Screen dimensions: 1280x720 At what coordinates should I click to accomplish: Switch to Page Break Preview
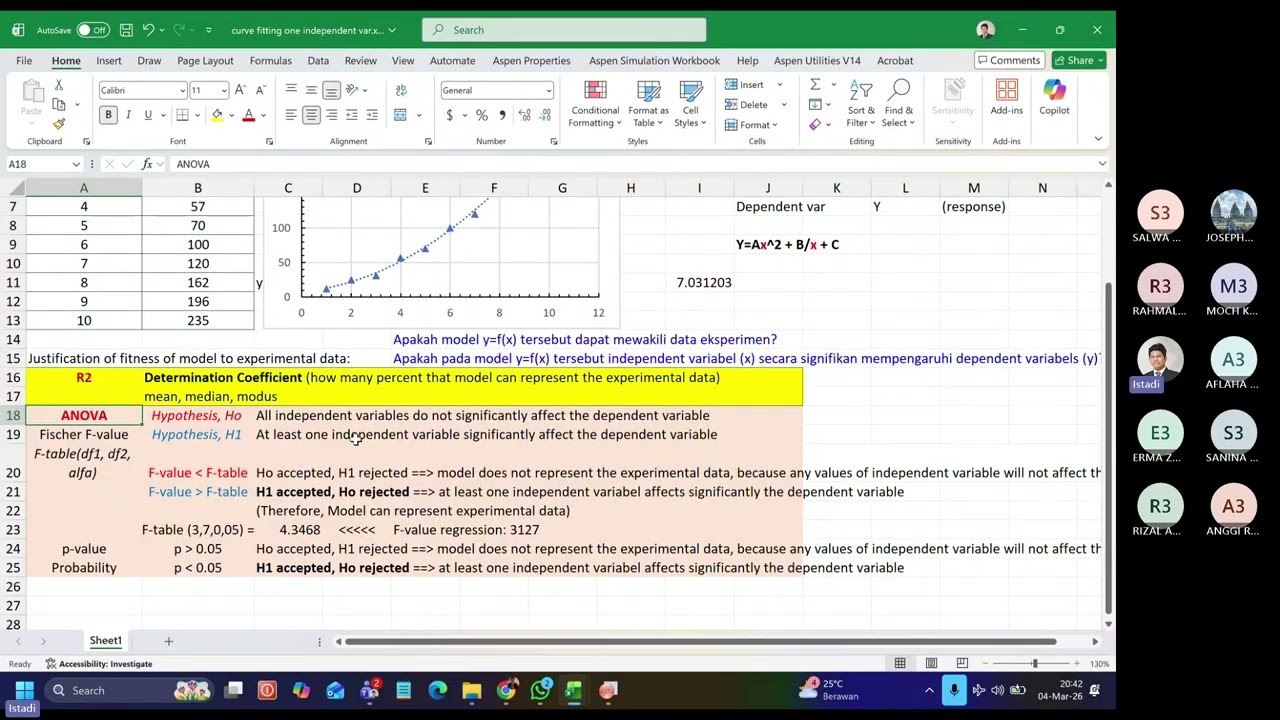(x=962, y=663)
